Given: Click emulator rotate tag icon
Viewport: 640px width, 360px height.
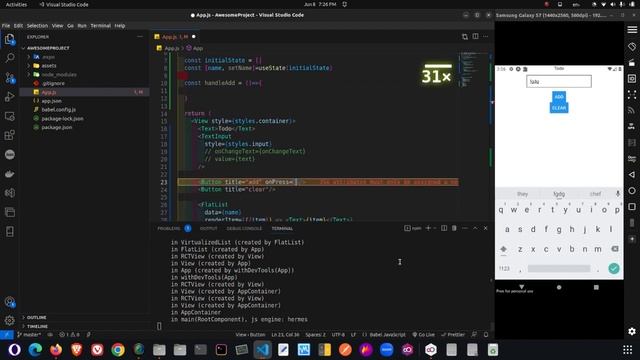Looking at the screenshot, I should coord(632,47).
